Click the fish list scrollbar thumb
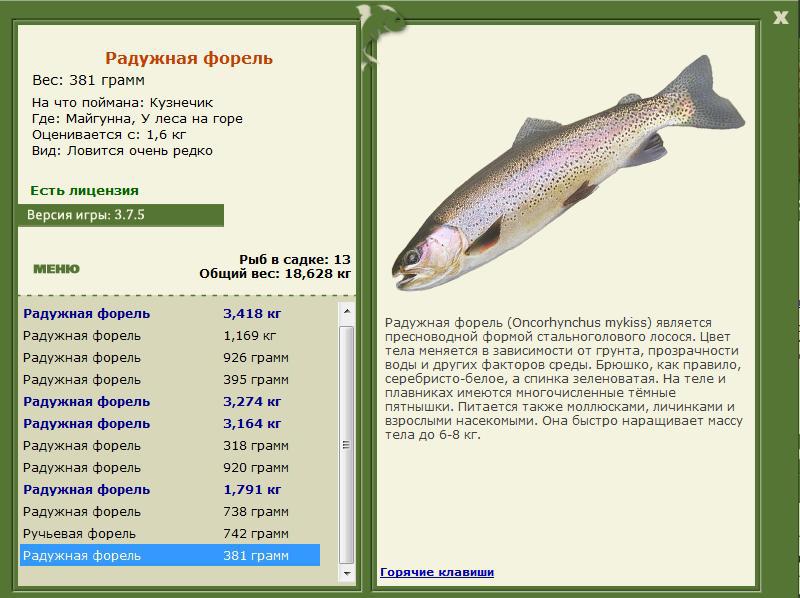The width and height of the screenshot is (800, 598). [x=347, y=444]
